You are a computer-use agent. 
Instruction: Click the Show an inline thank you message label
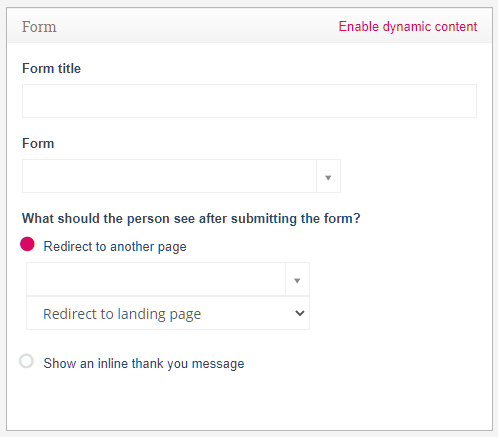(x=144, y=364)
